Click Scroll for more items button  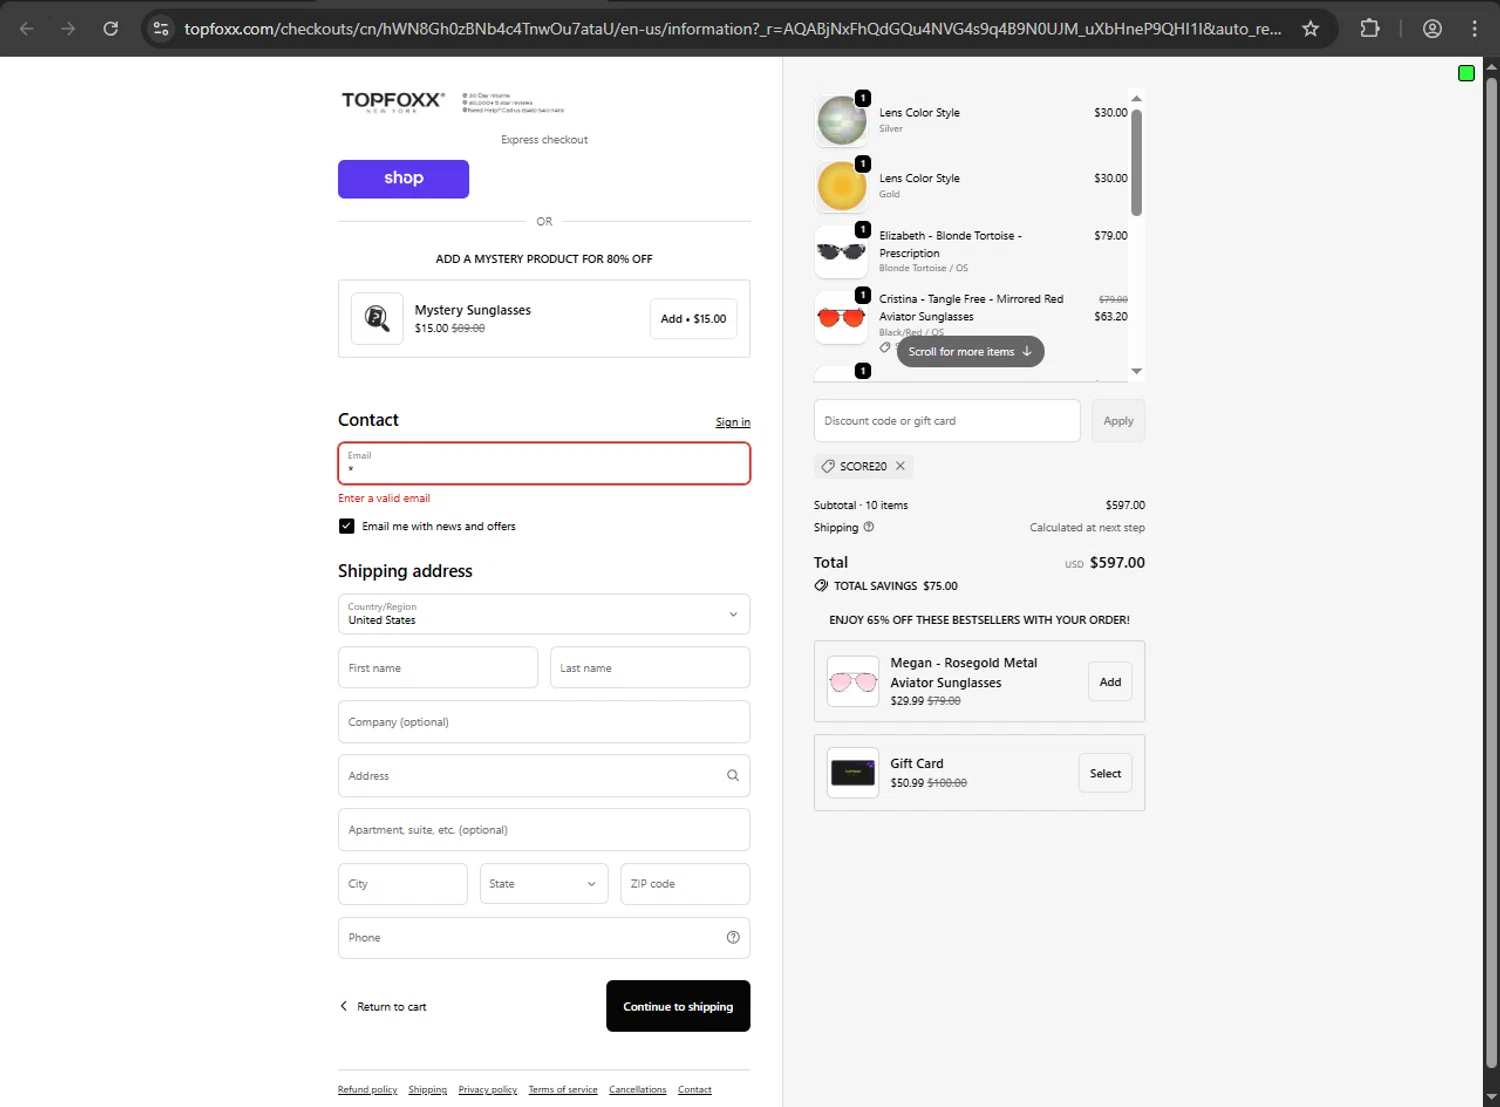point(970,352)
